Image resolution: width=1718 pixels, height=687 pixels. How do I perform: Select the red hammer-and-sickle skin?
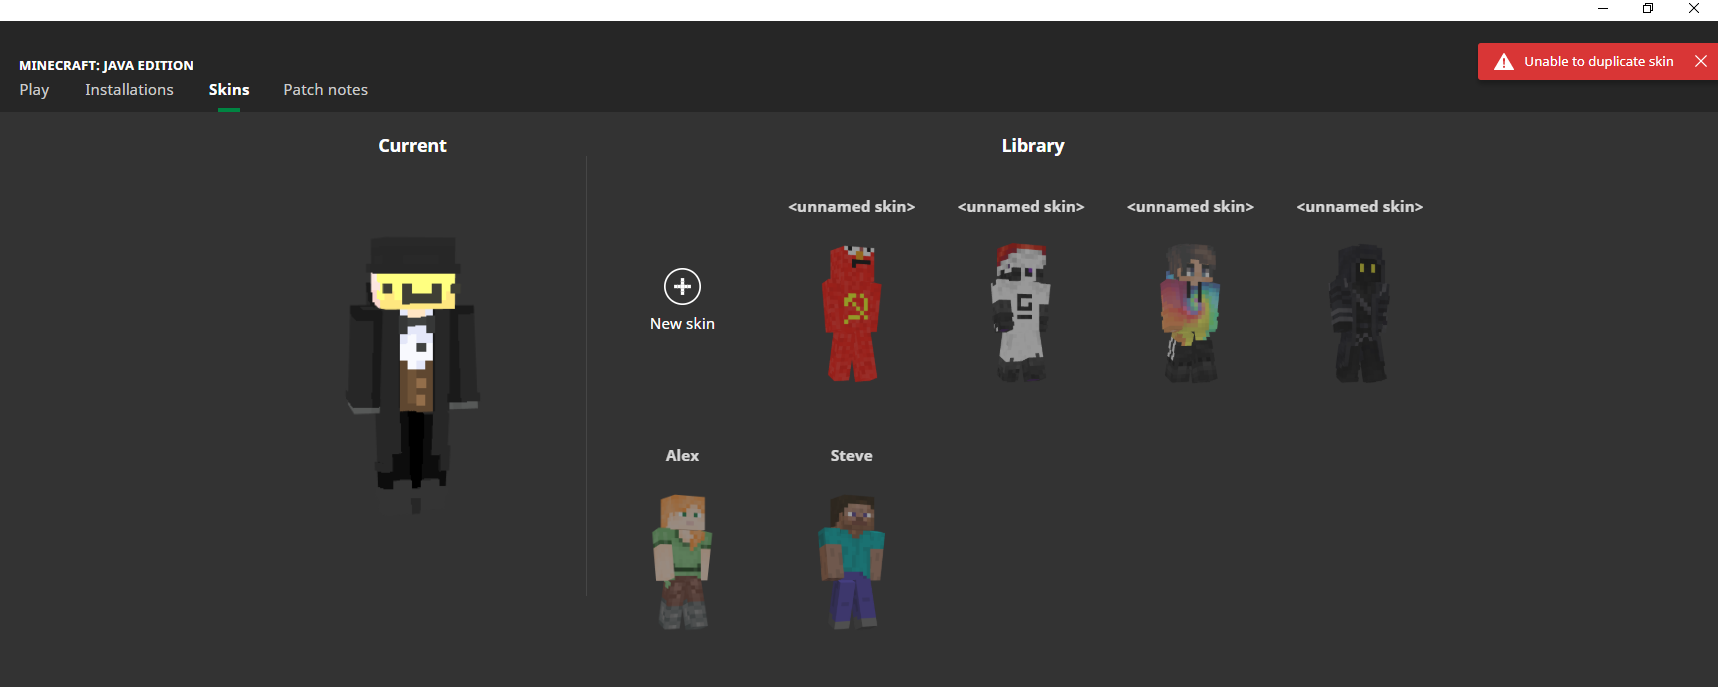[851, 313]
